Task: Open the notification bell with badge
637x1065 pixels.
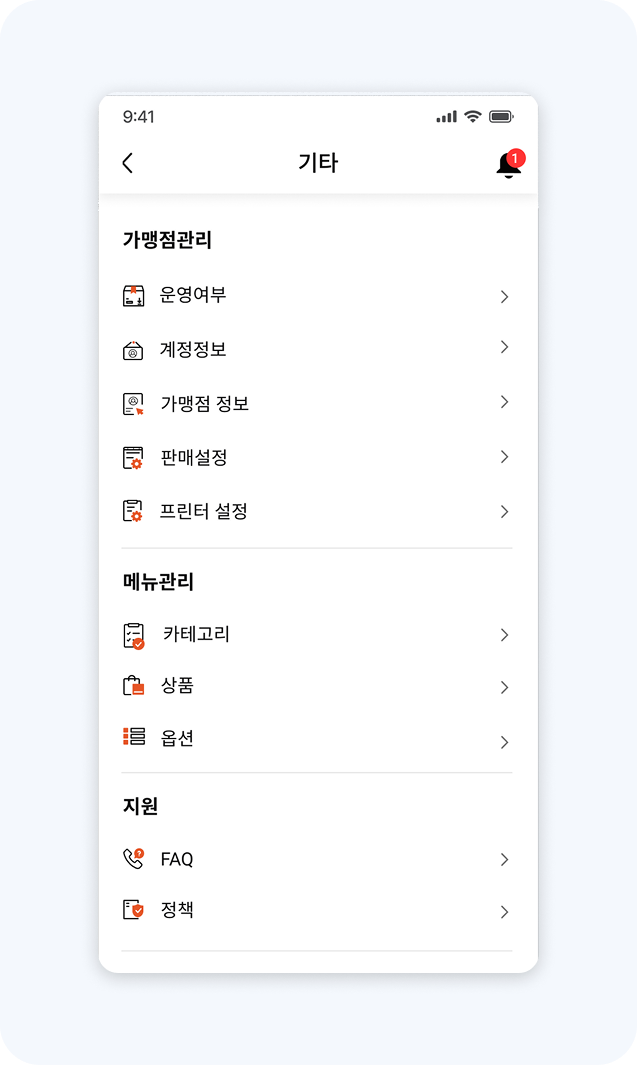Action: (509, 163)
